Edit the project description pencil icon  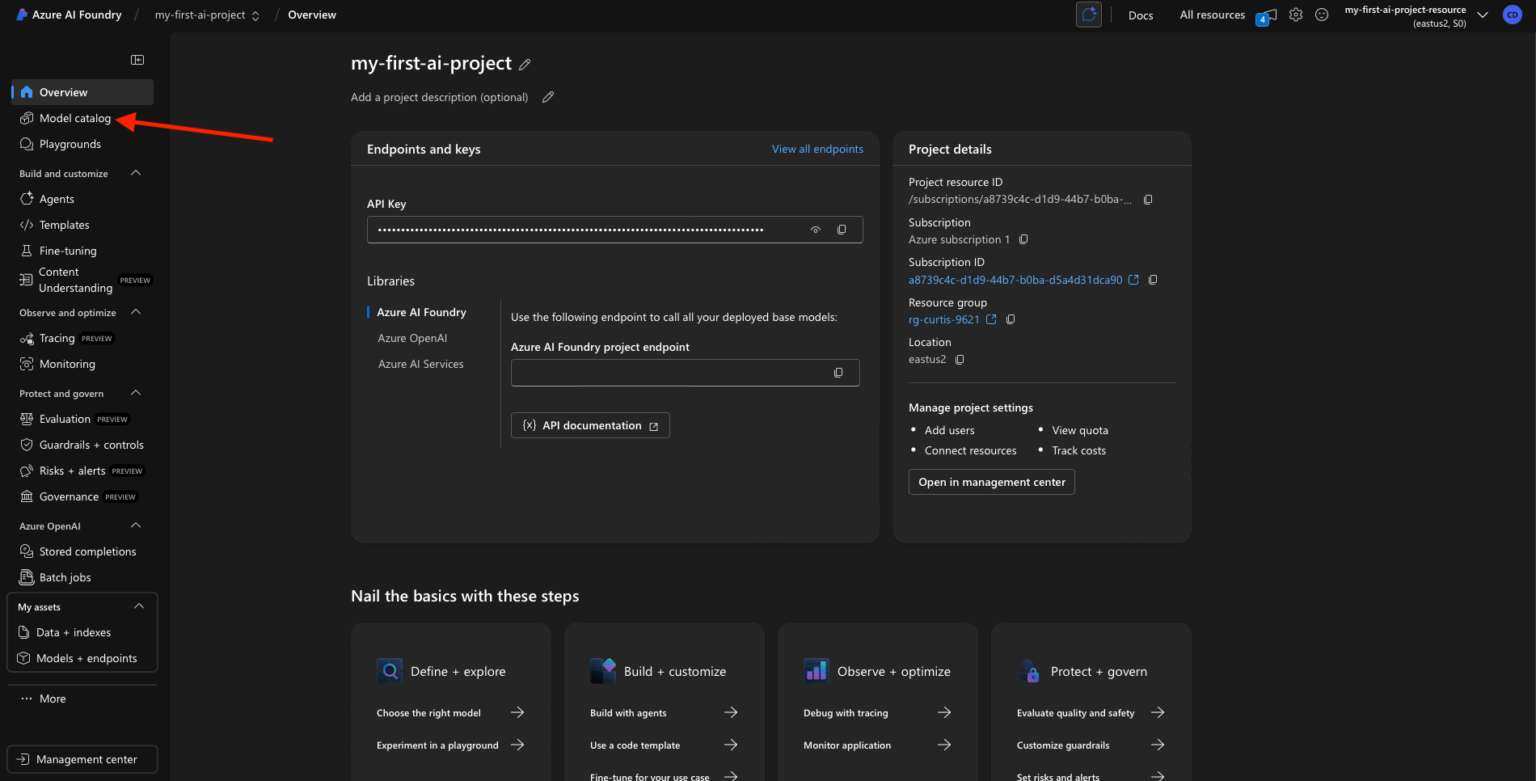pos(548,97)
